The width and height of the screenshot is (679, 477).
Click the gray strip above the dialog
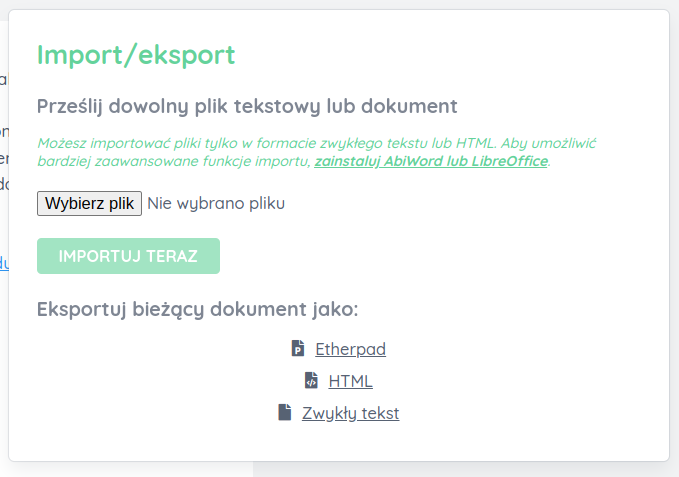[x=340, y=4]
